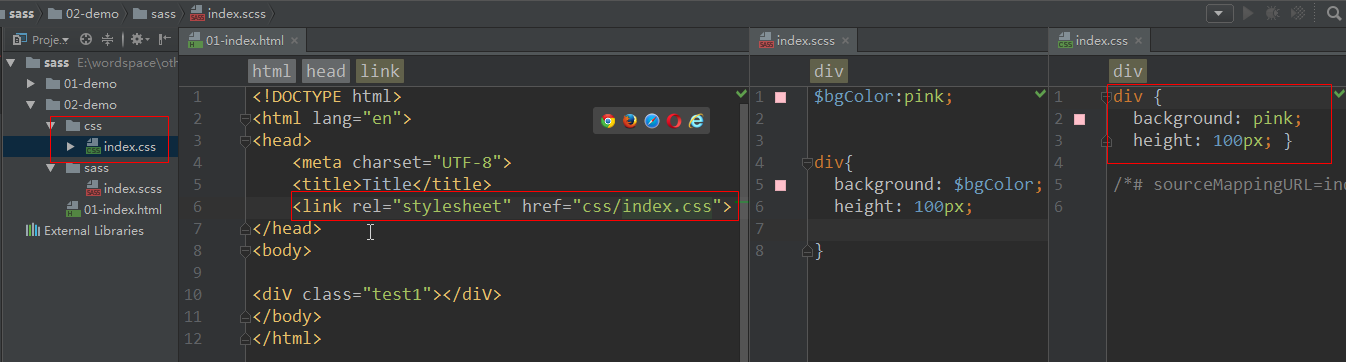Screen dimensions: 1346x362
Task: Click green inspection checkmark in html editor
Action: (741, 93)
